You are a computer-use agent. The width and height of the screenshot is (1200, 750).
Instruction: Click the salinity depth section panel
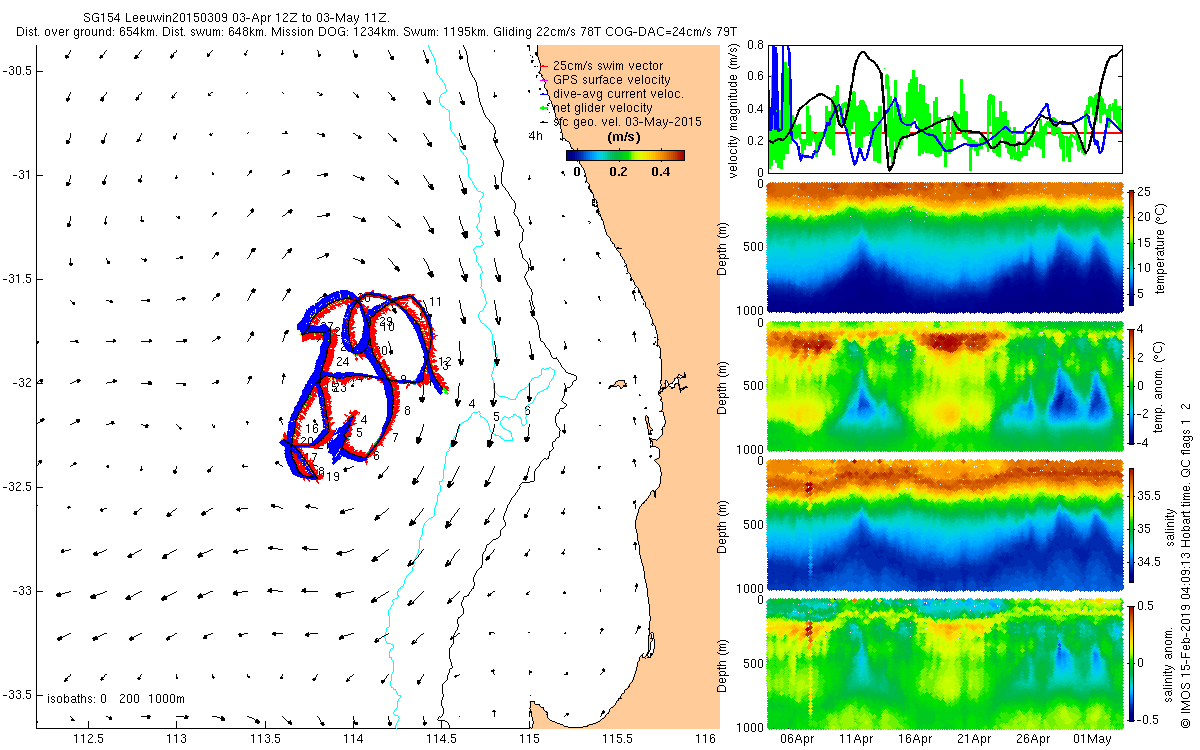(944, 525)
